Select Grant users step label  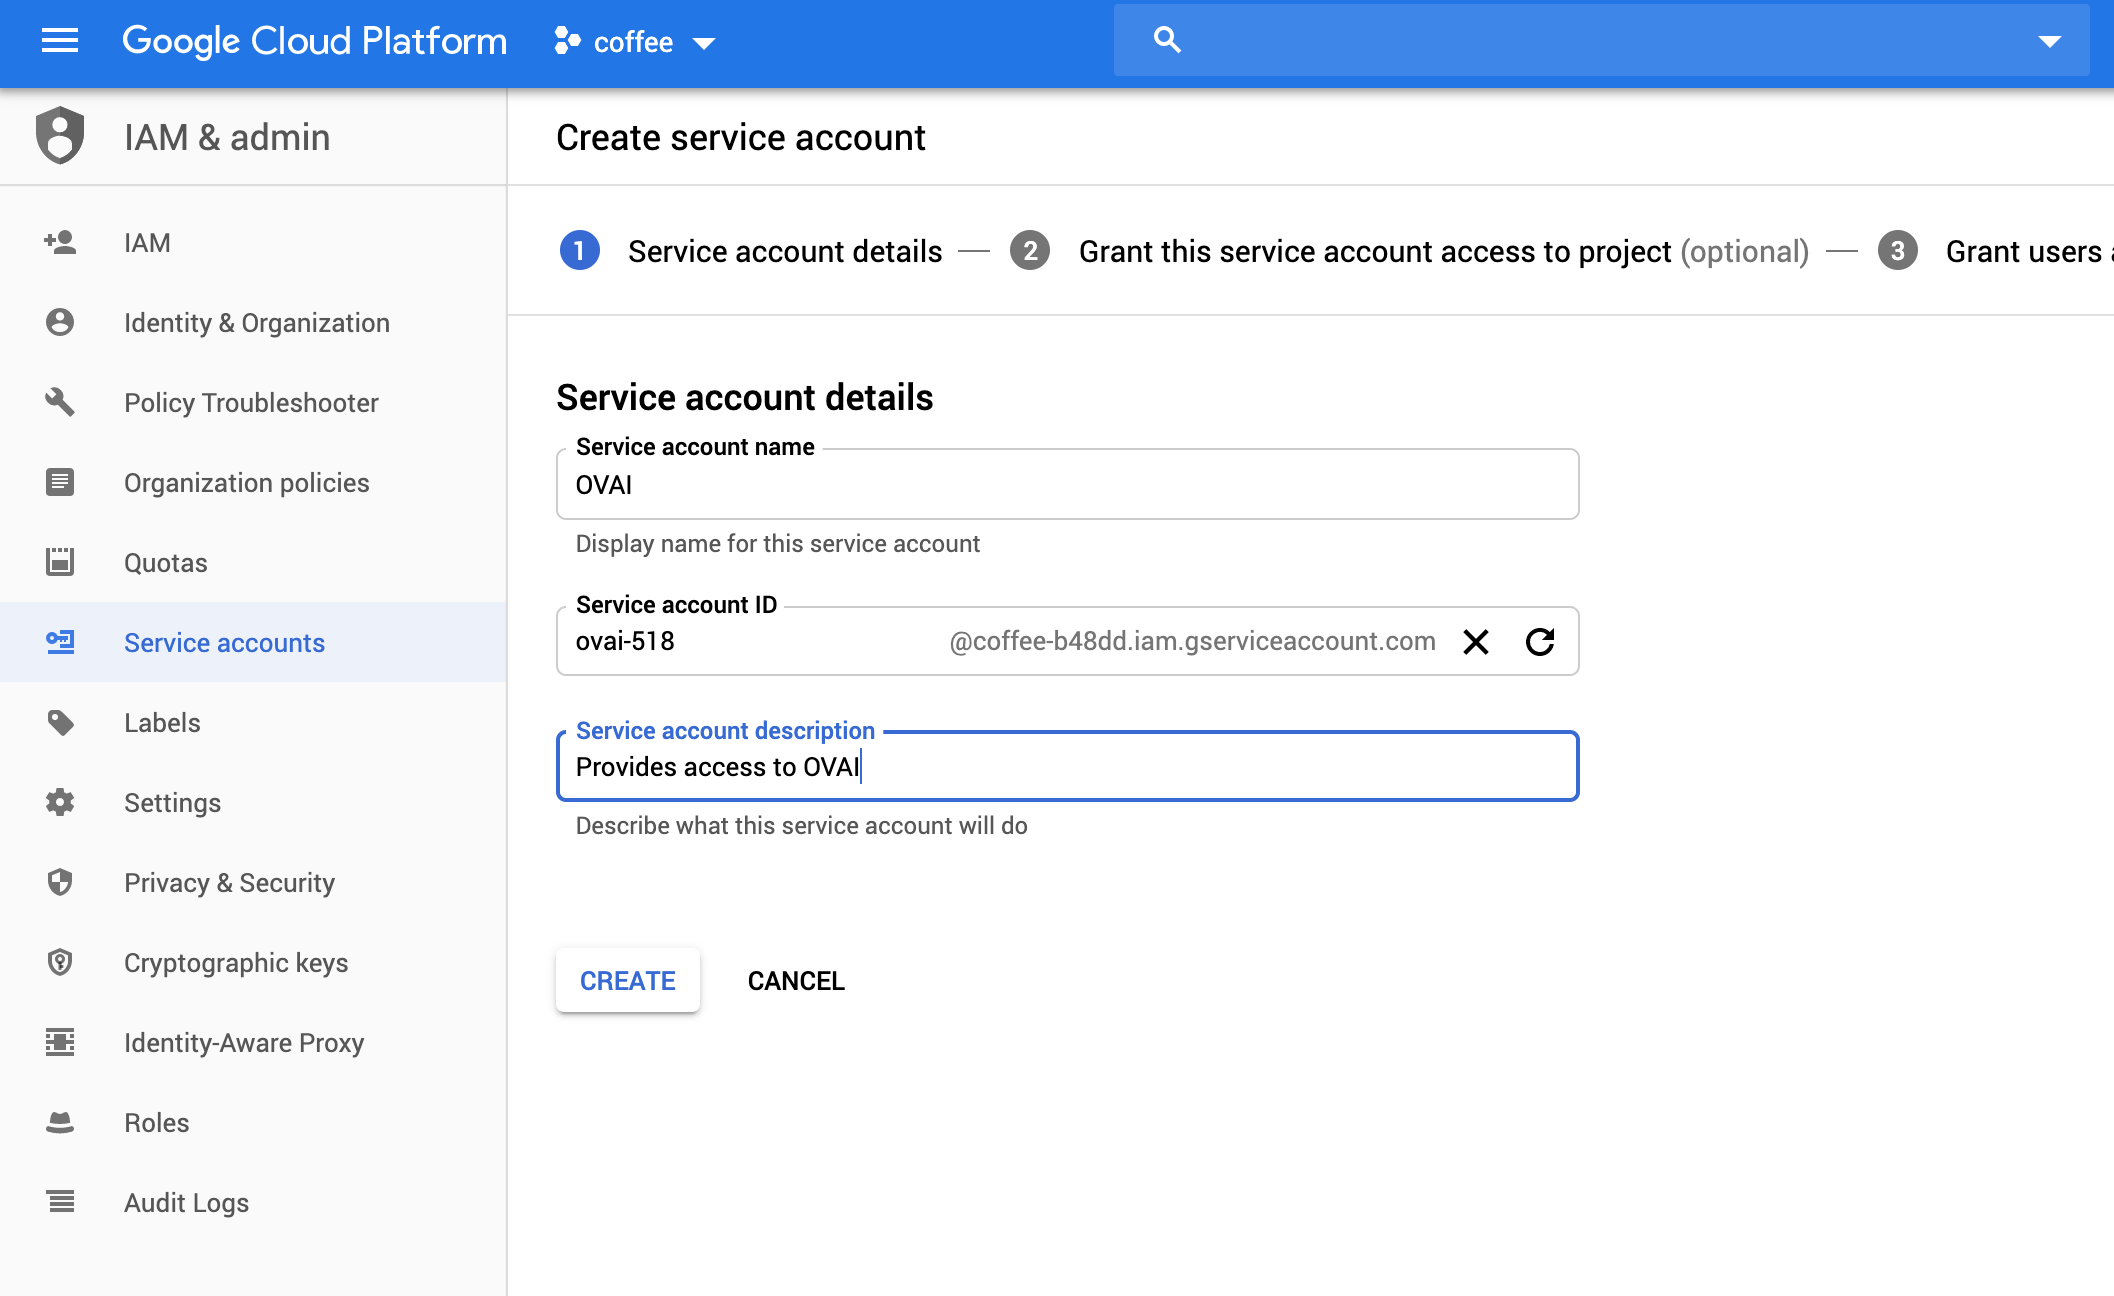2029,251
